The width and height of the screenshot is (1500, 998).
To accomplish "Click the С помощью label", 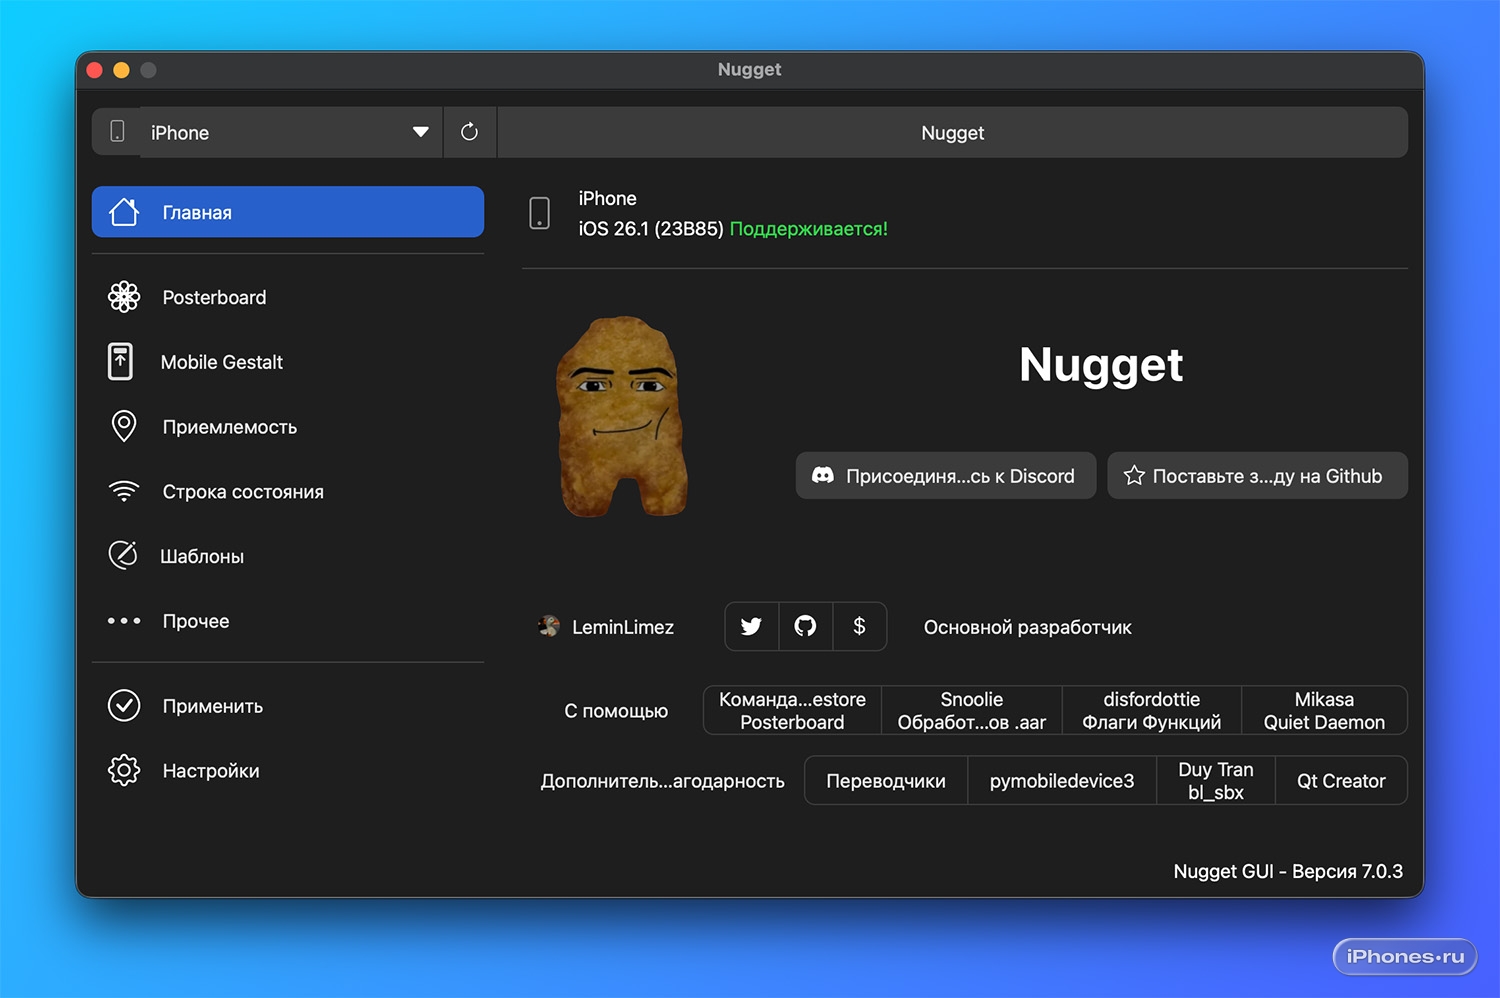I will coord(616,711).
